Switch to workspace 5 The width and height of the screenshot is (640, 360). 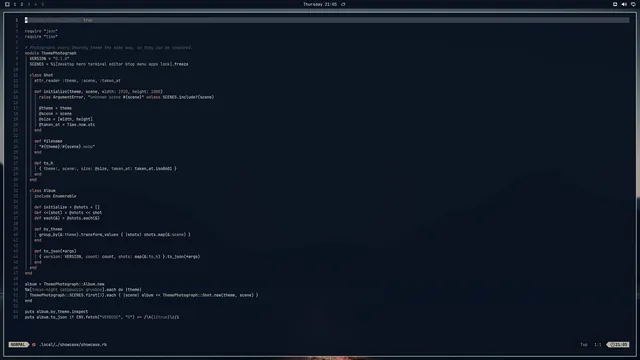42,4
